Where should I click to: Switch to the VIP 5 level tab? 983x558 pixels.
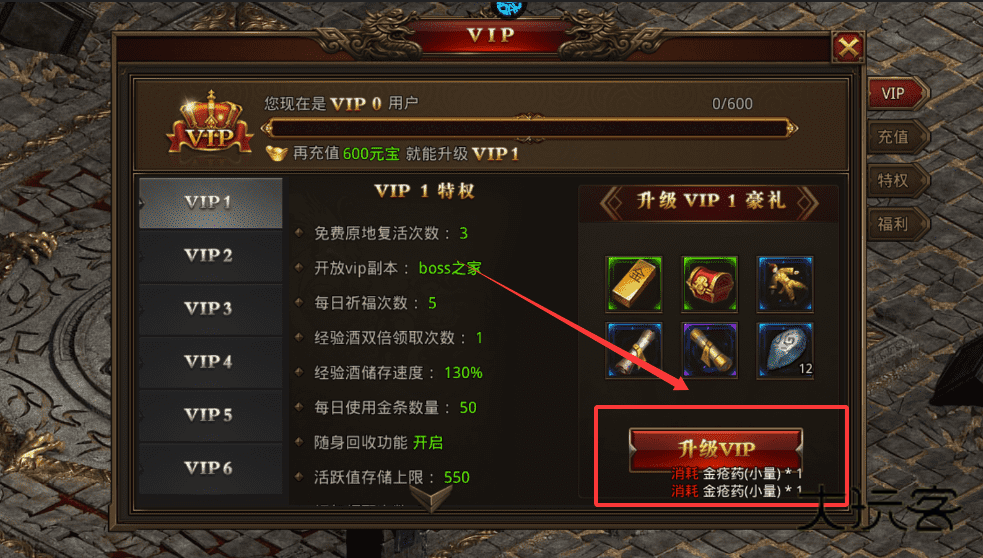click(210, 415)
